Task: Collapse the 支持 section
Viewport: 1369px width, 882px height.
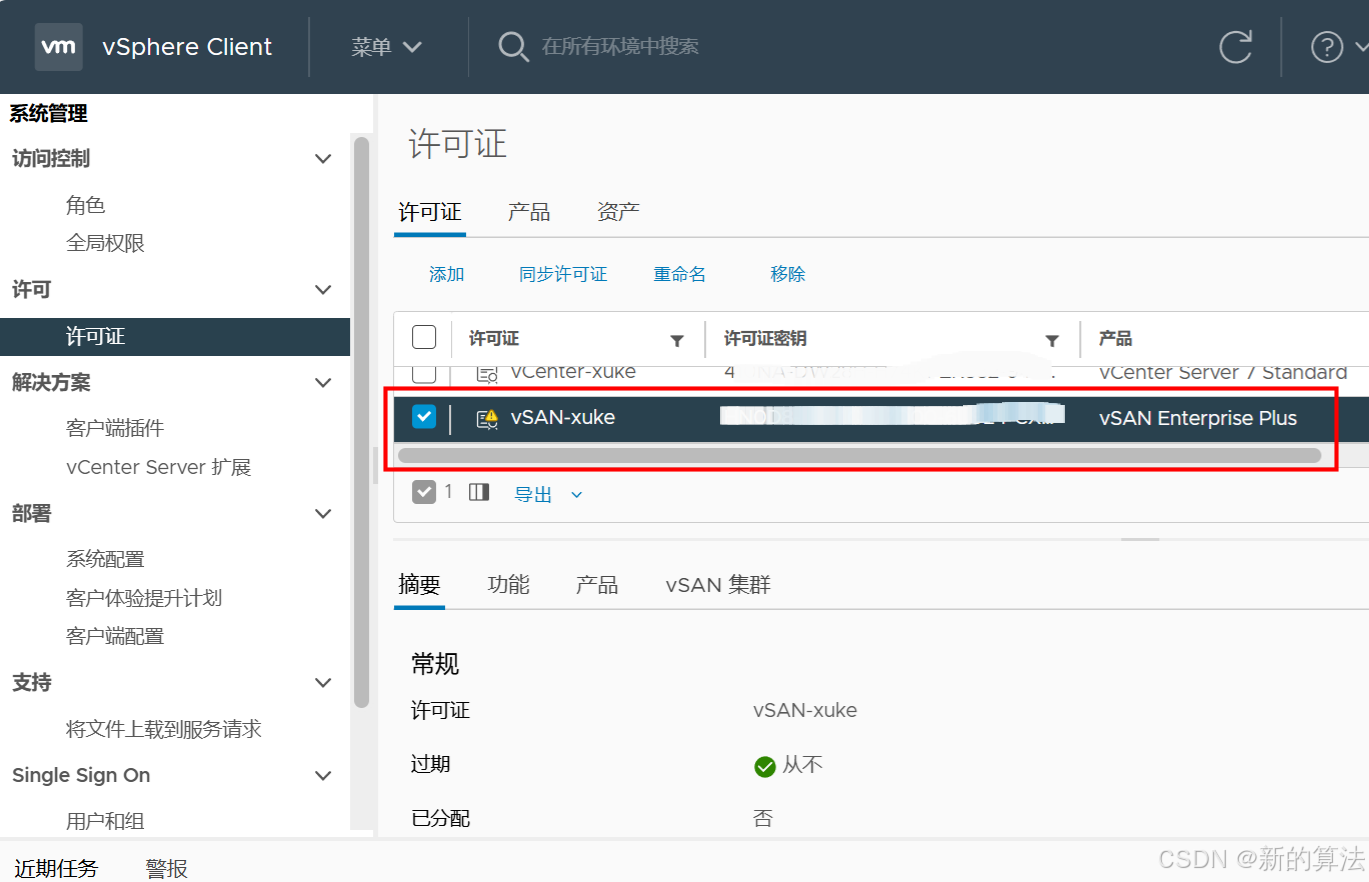Action: pos(323,683)
